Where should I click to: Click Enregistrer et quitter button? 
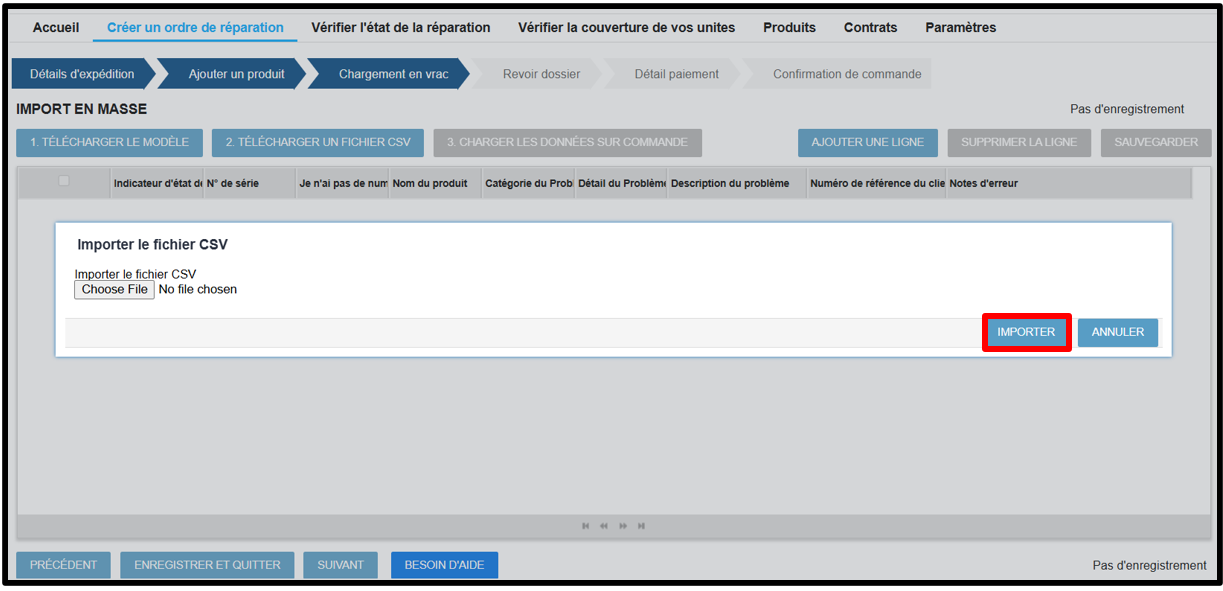coord(207,565)
